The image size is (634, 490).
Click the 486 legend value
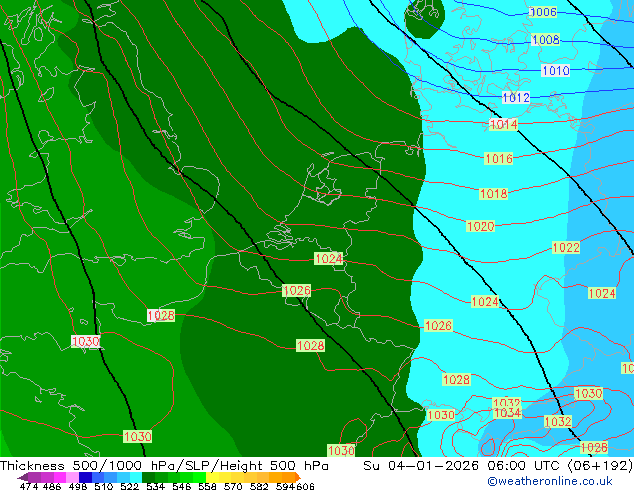coord(52,486)
